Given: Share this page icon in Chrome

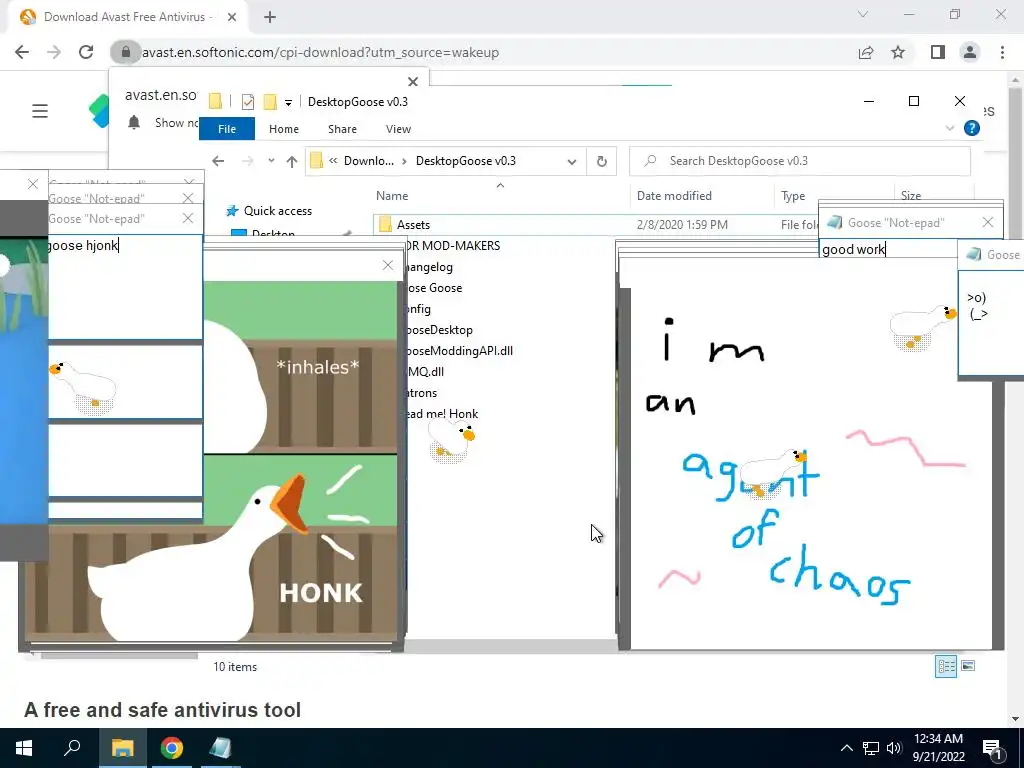Looking at the screenshot, I should point(866,52).
